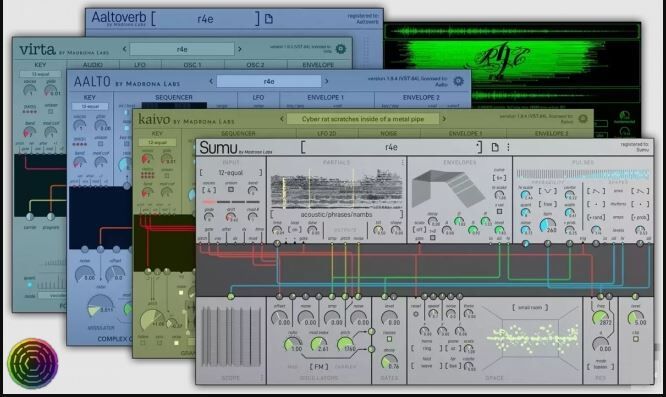This screenshot has height=397, width=666.
Task: Click the Kaivo settings gear icon
Action: click(x=583, y=118)
